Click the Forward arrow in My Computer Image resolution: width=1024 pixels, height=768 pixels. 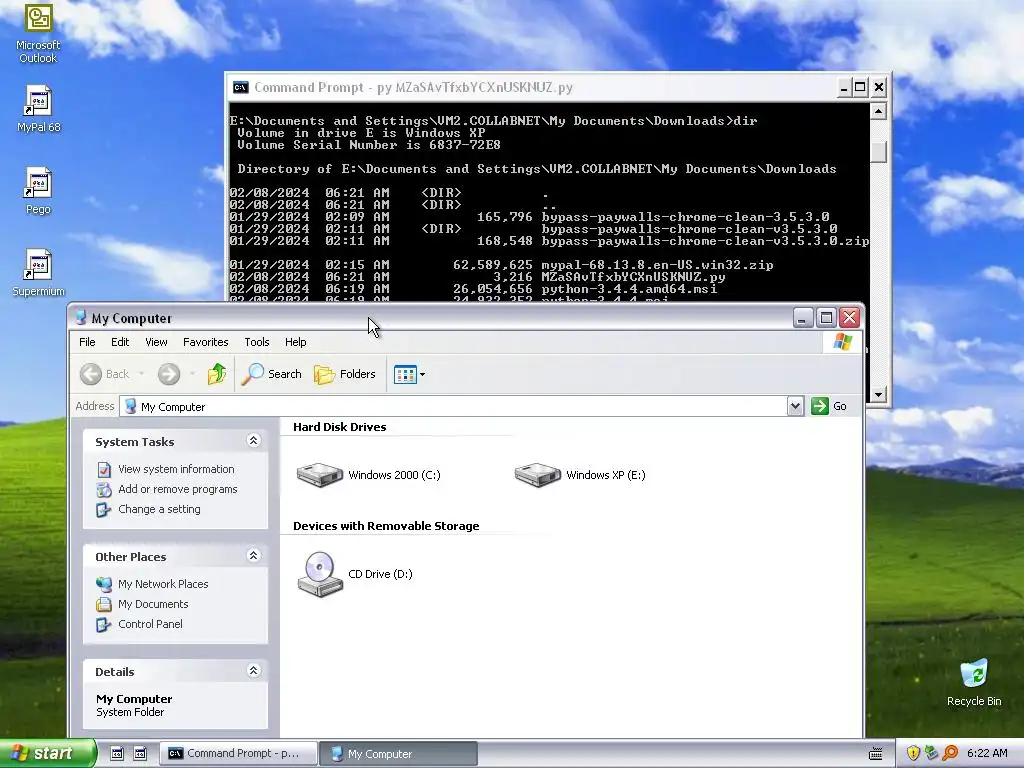[168, 374]
